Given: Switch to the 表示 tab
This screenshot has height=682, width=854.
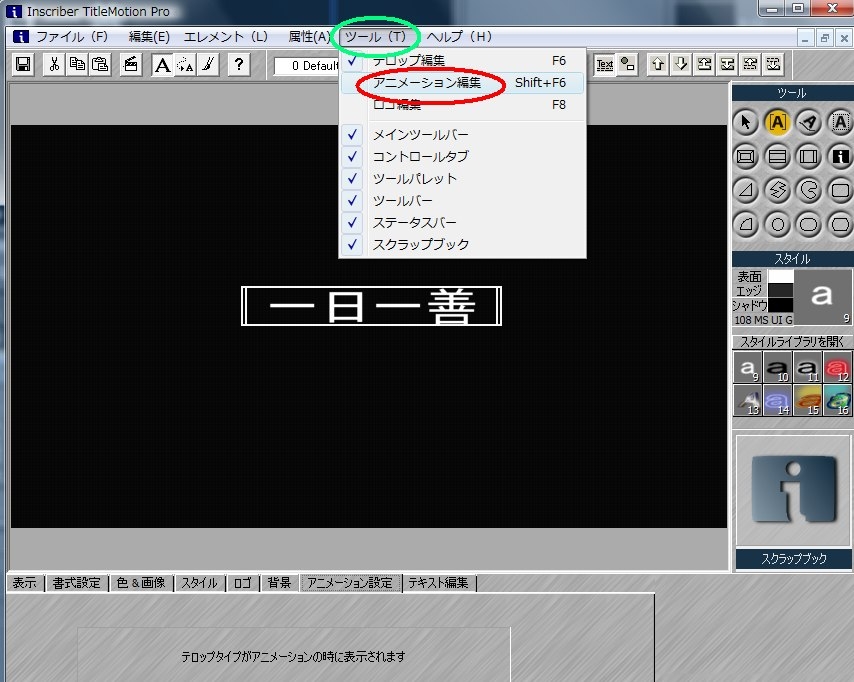Looking at the screenshot, I should 25,583.
